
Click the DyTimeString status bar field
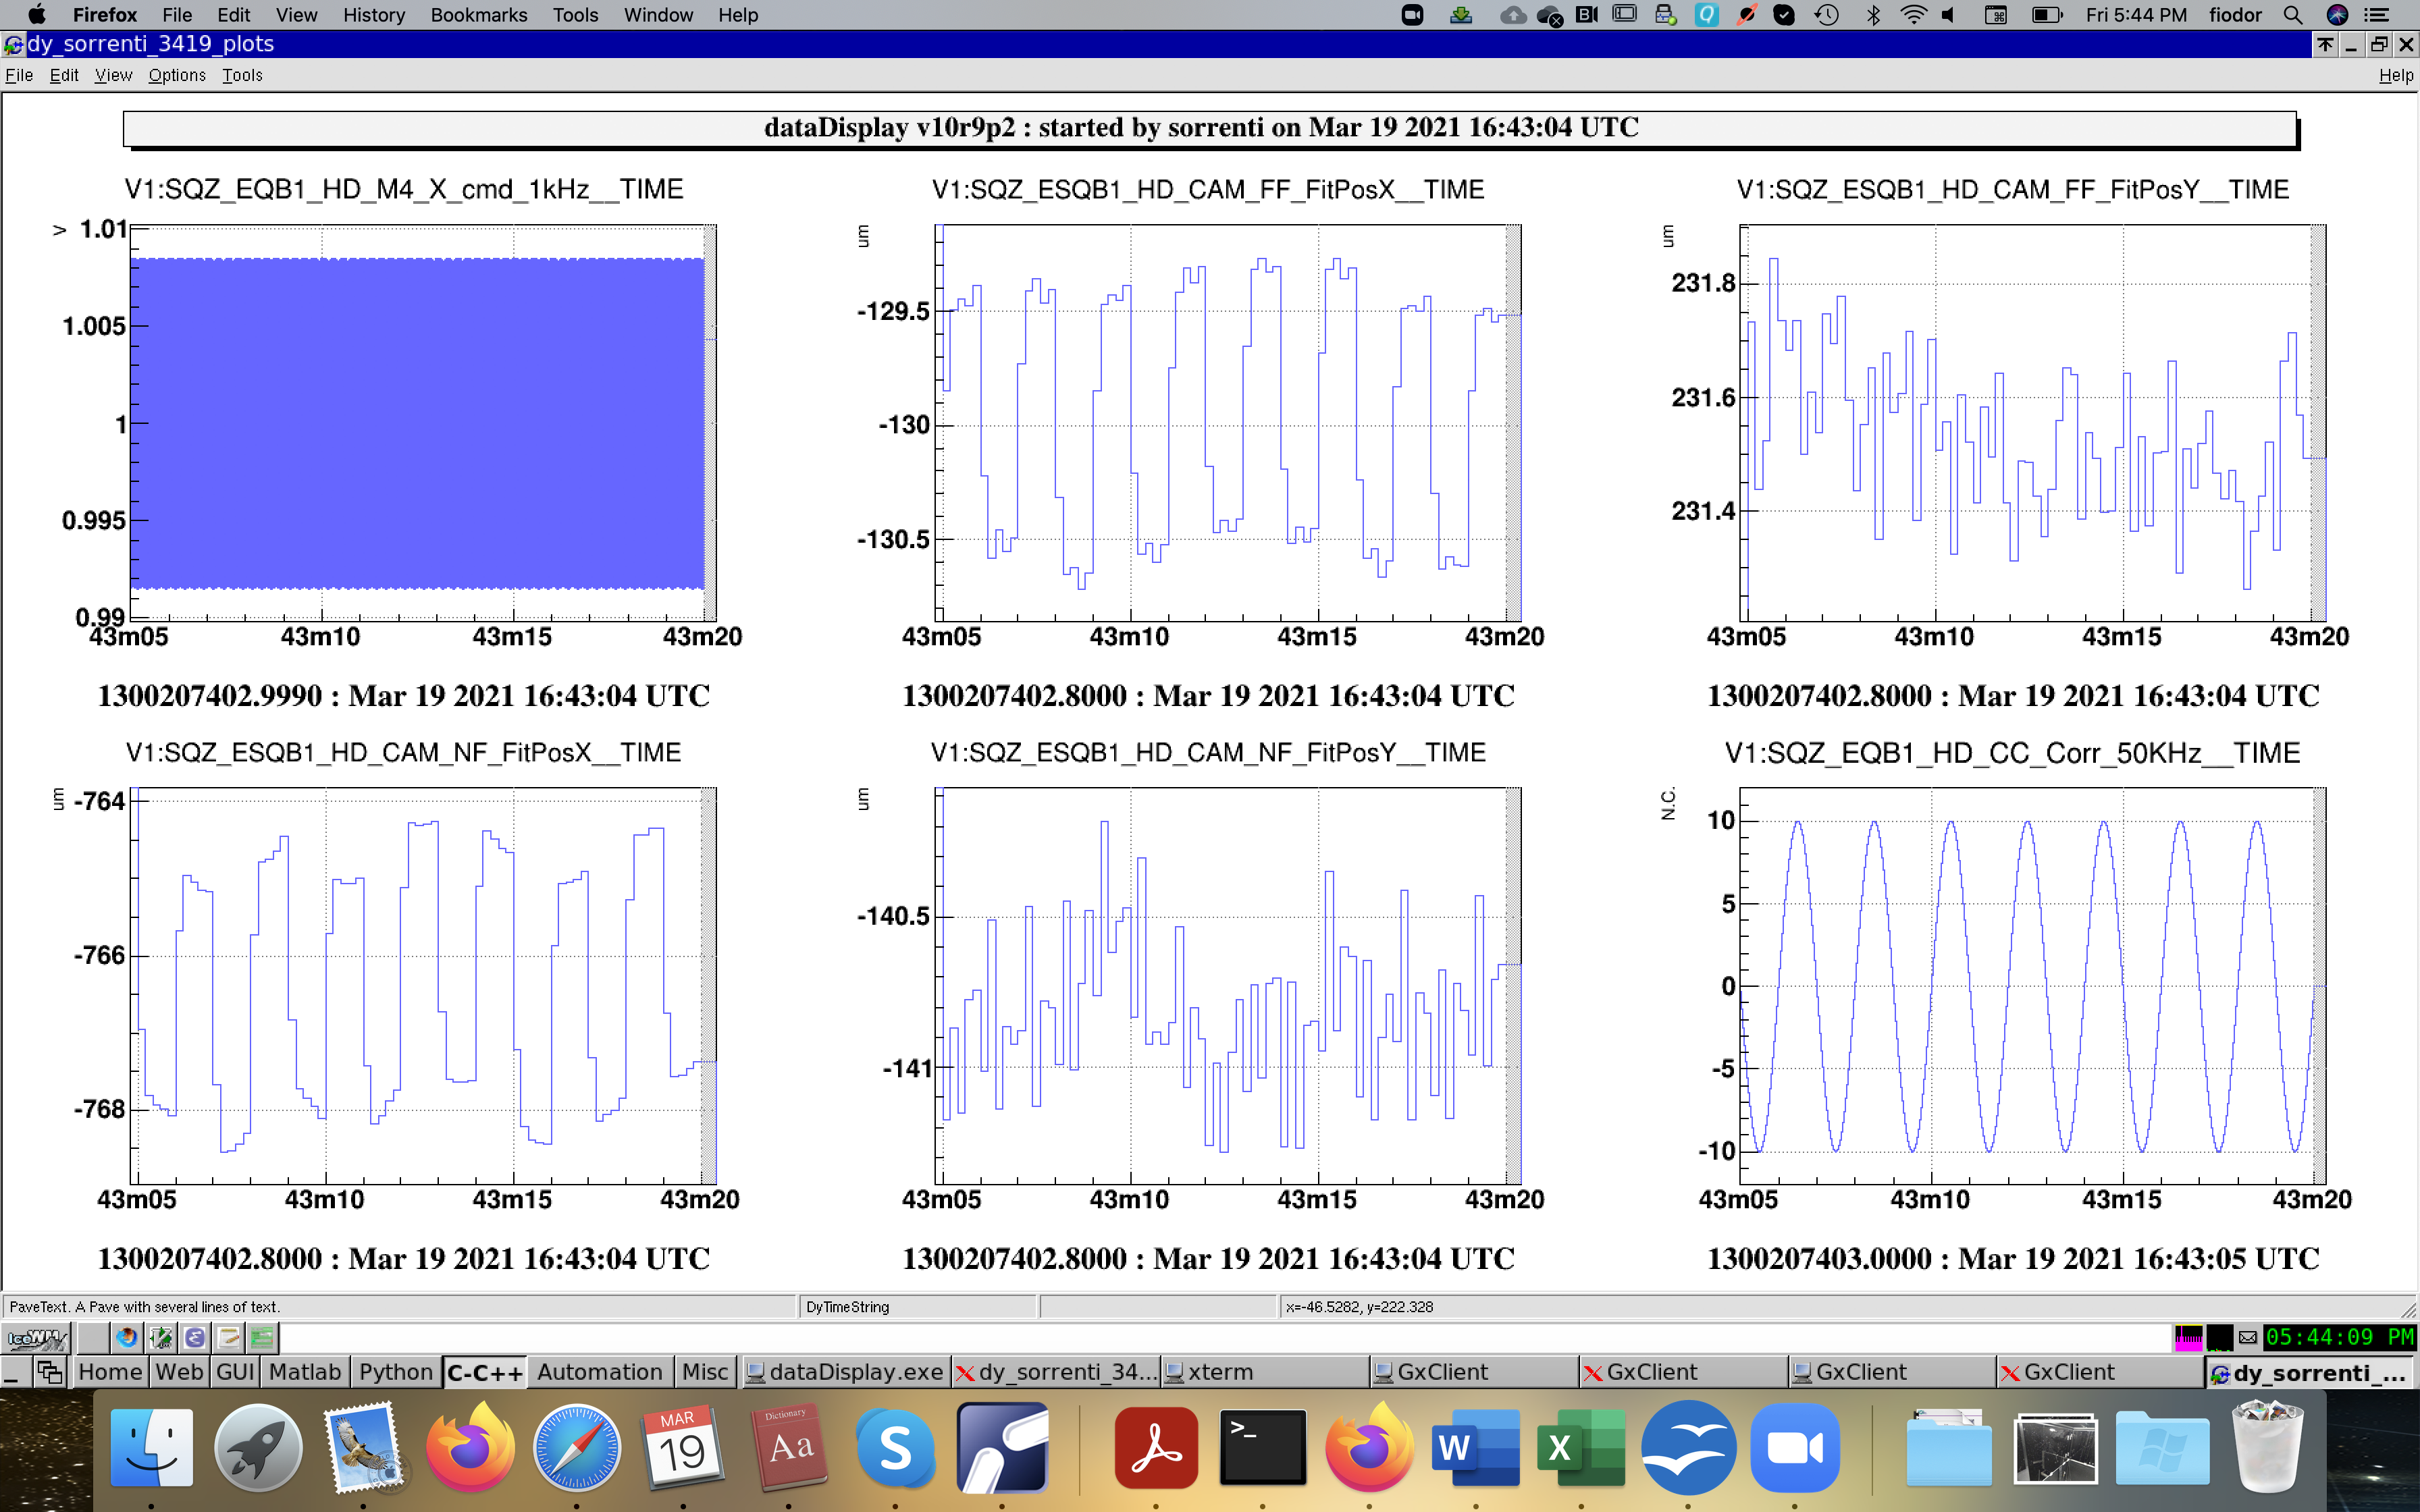point(917,1306)
